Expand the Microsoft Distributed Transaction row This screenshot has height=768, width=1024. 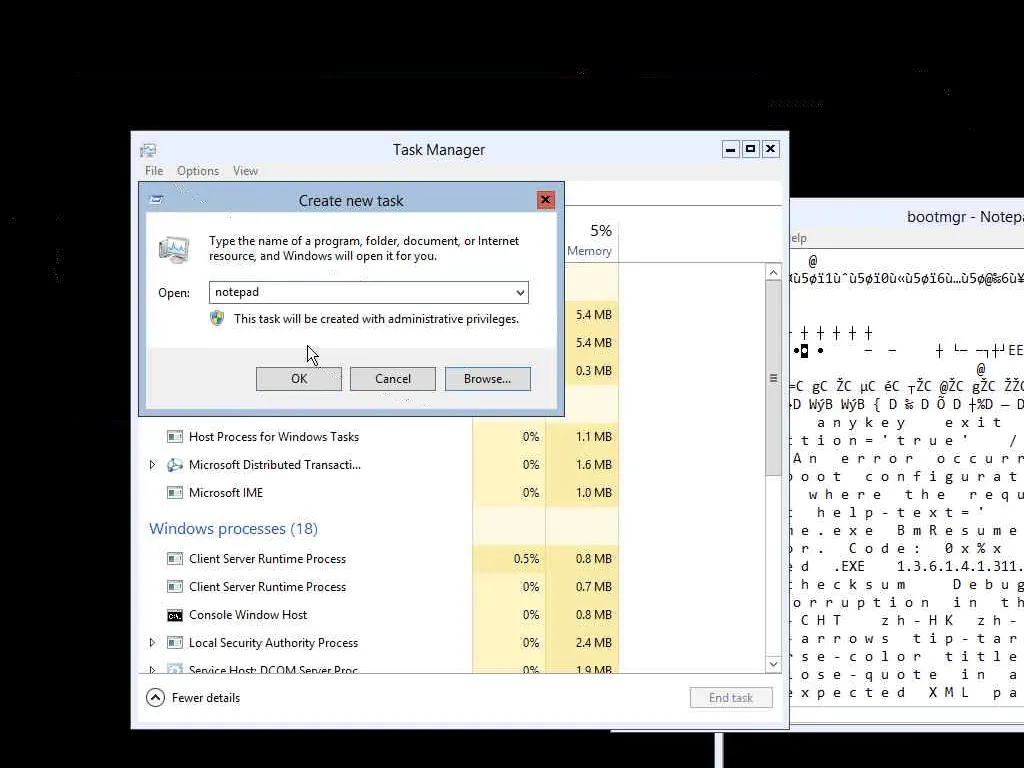(x=152, y=465)
